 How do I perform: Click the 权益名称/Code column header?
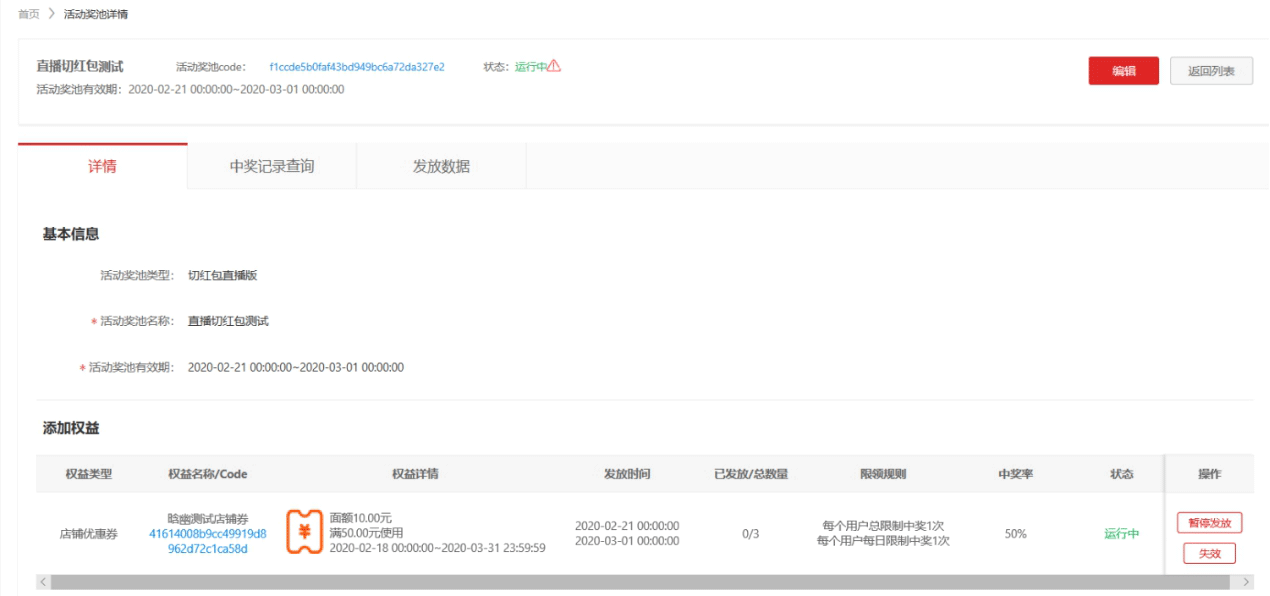[x=207, y=474]
